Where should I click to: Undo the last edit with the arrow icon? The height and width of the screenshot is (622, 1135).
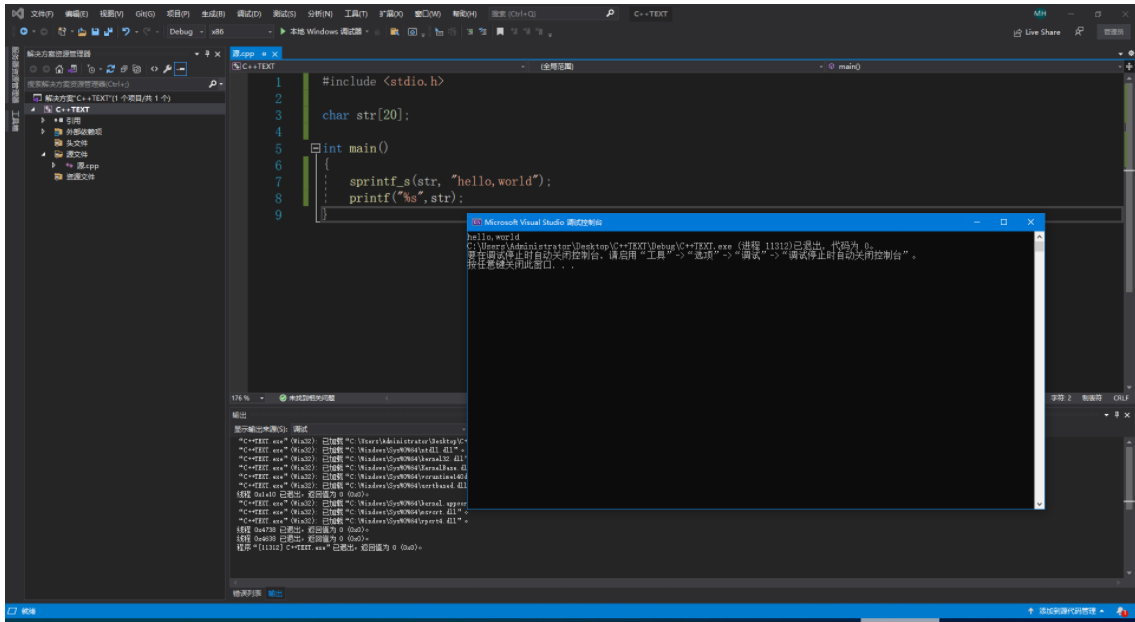point(127,32)
